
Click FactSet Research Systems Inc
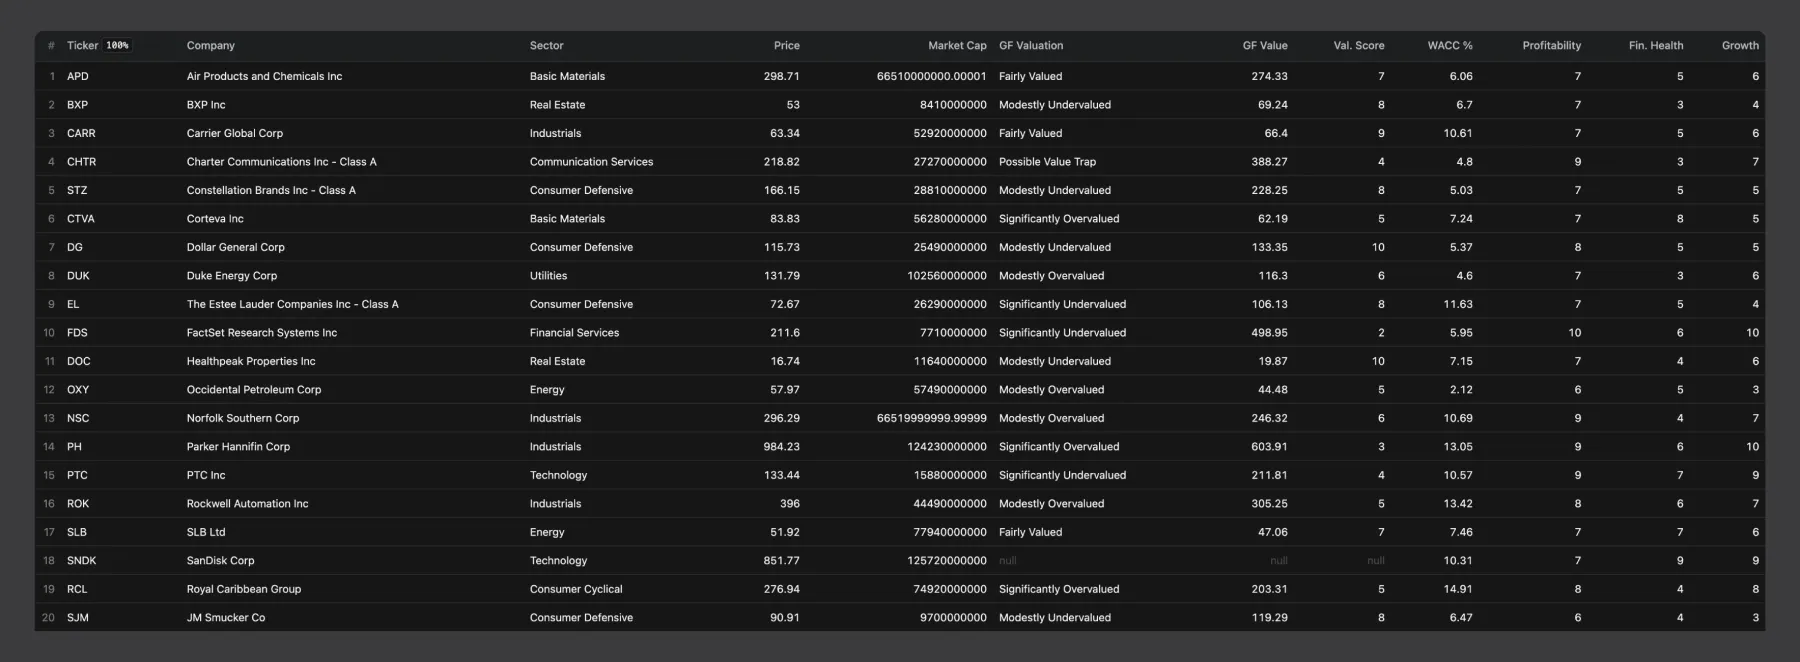pyautogui.click(x=262, y=333)
